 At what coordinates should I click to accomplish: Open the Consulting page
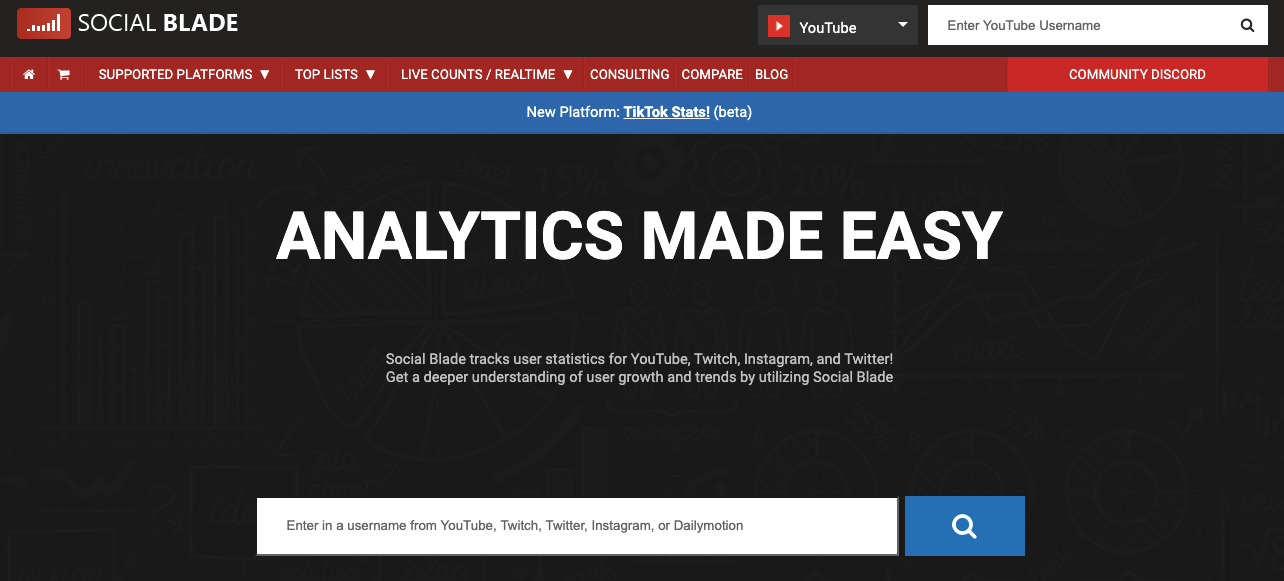tap(629, 74)
